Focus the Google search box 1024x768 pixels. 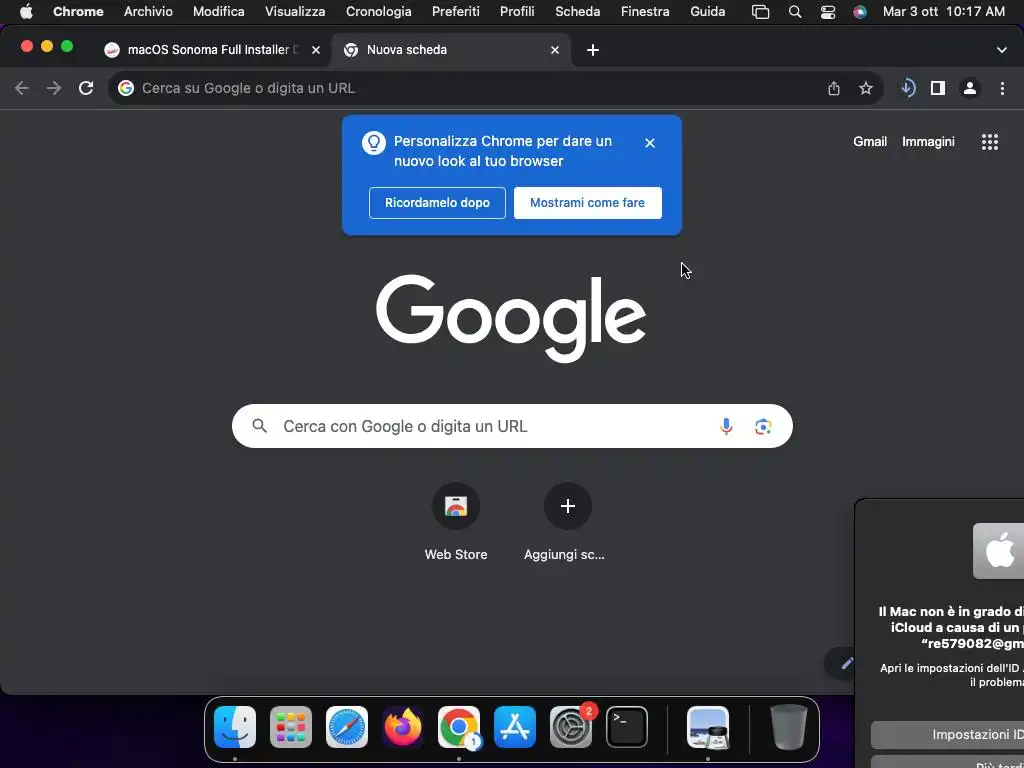pyautogui.click(x=512, y=426)
